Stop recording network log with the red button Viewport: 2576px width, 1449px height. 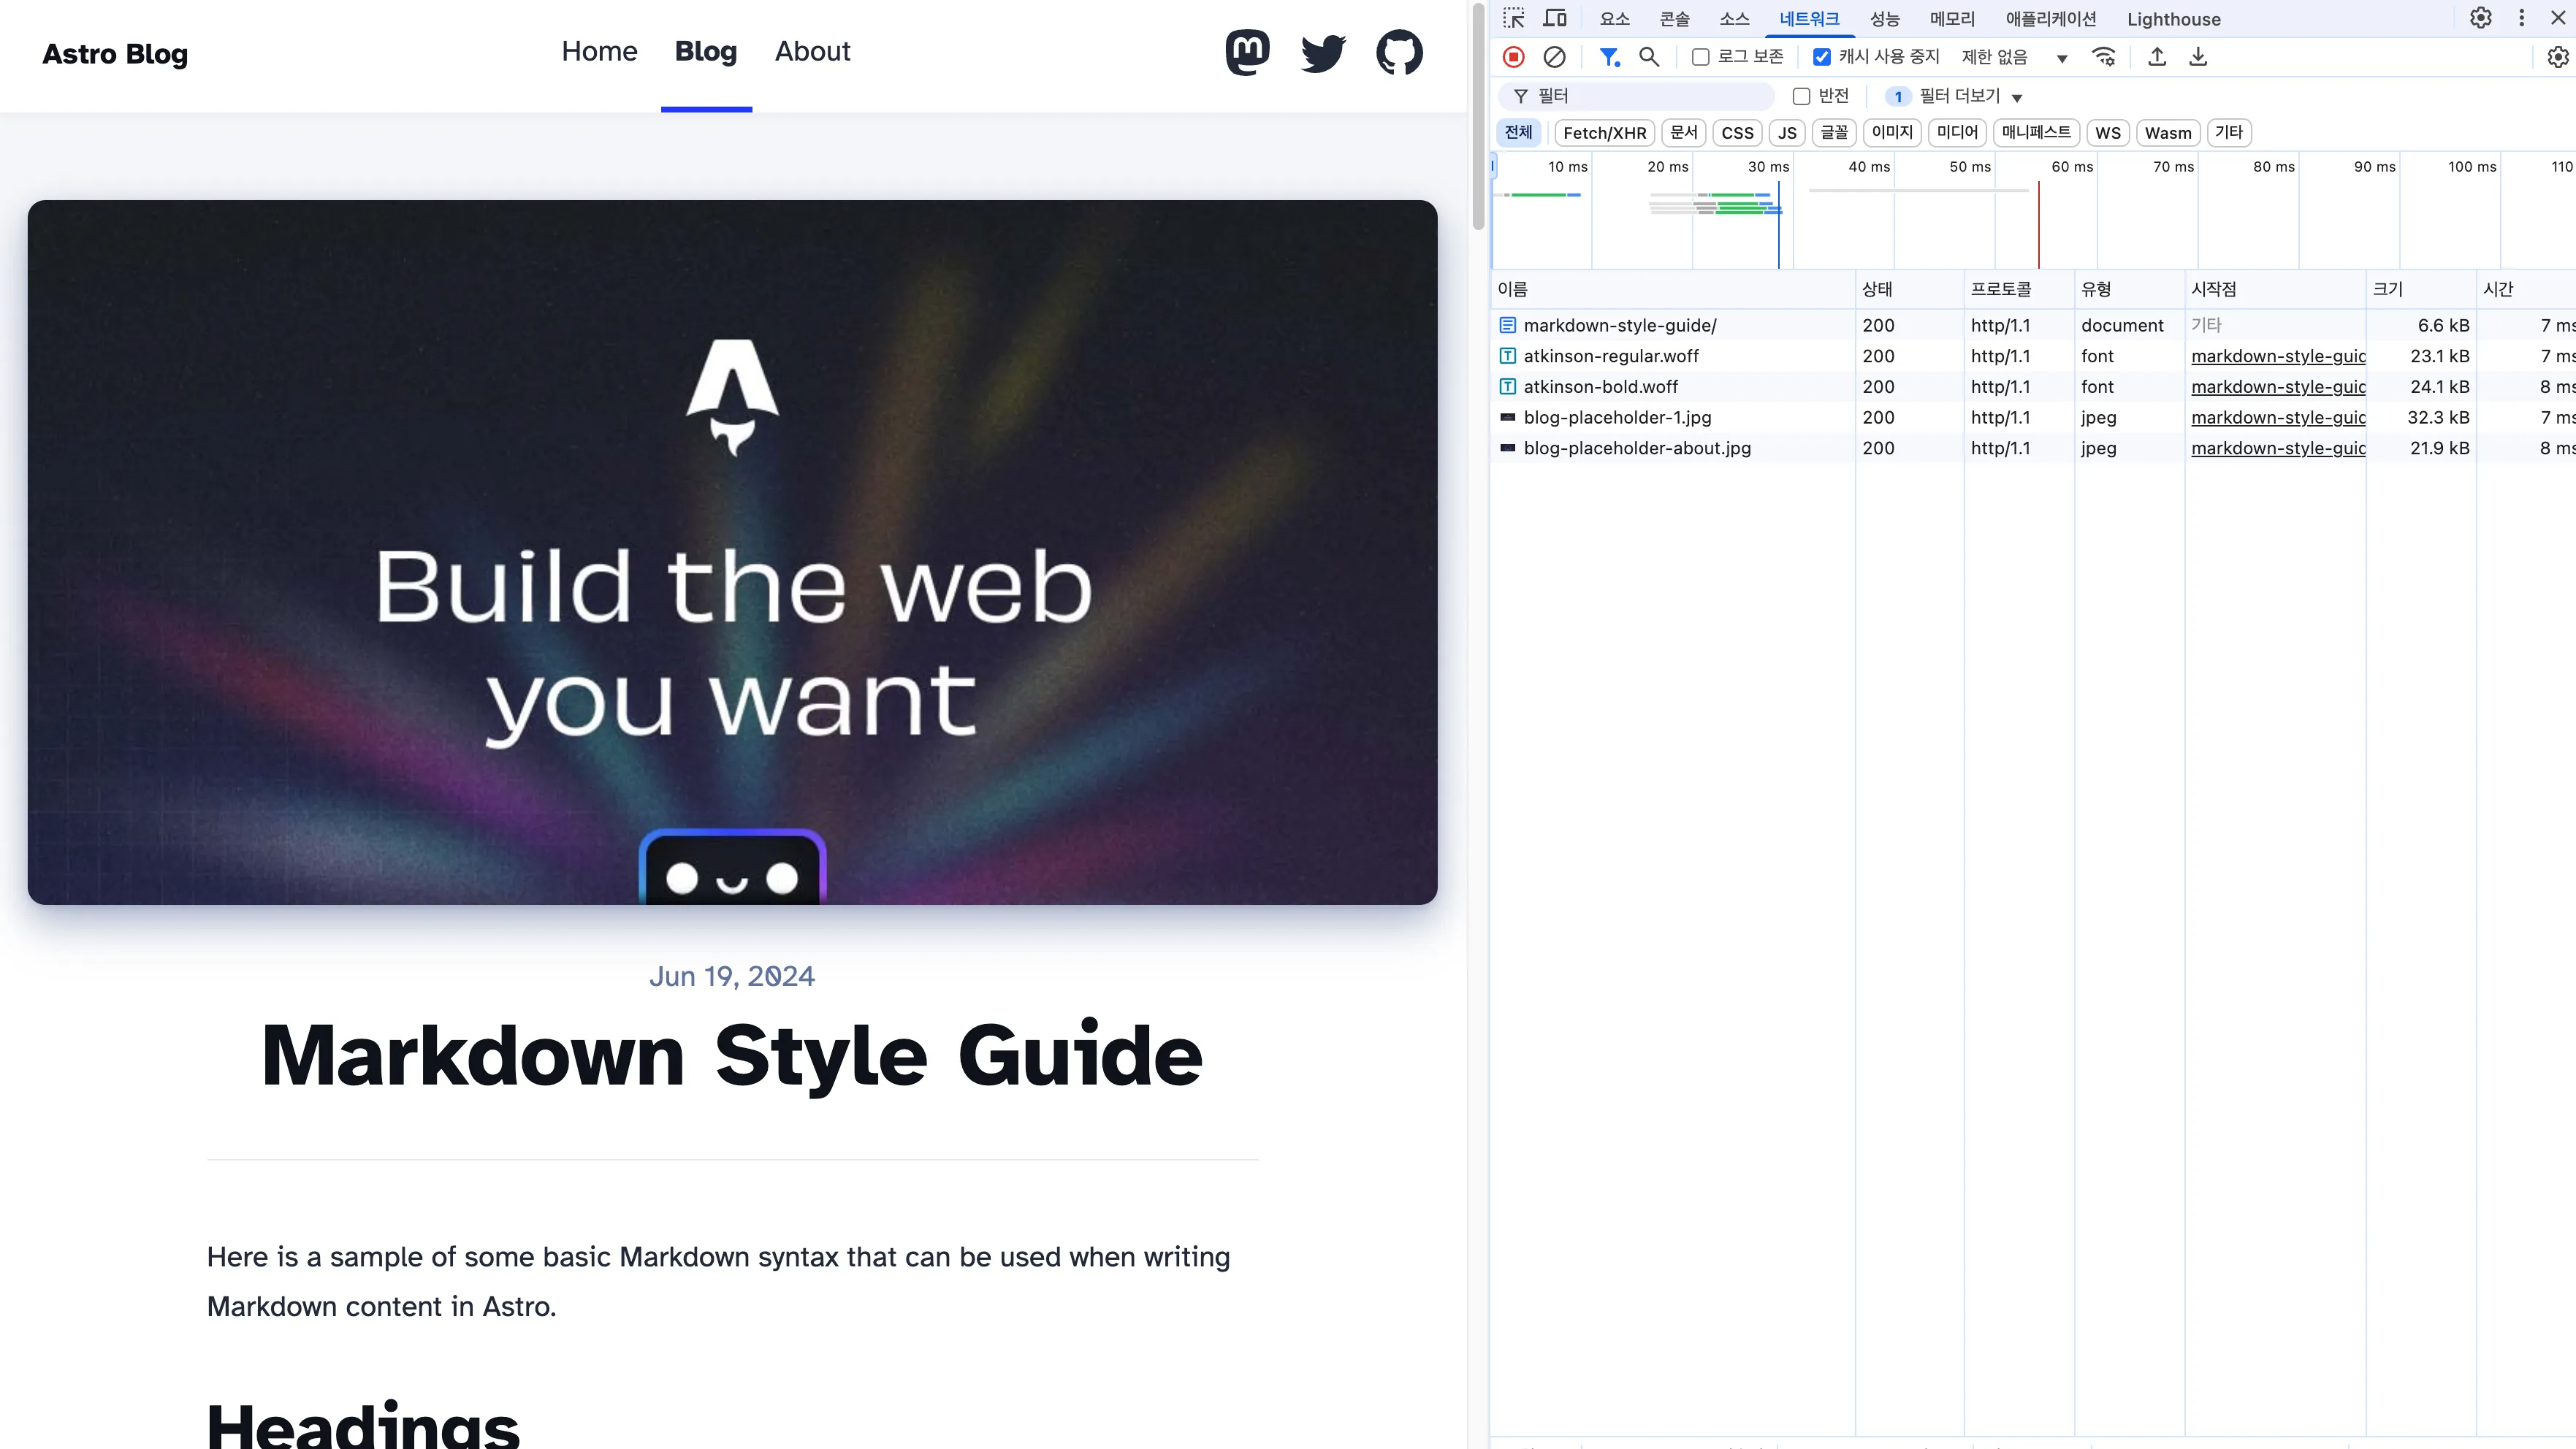pyautogui.click(x=1513, y=57)
